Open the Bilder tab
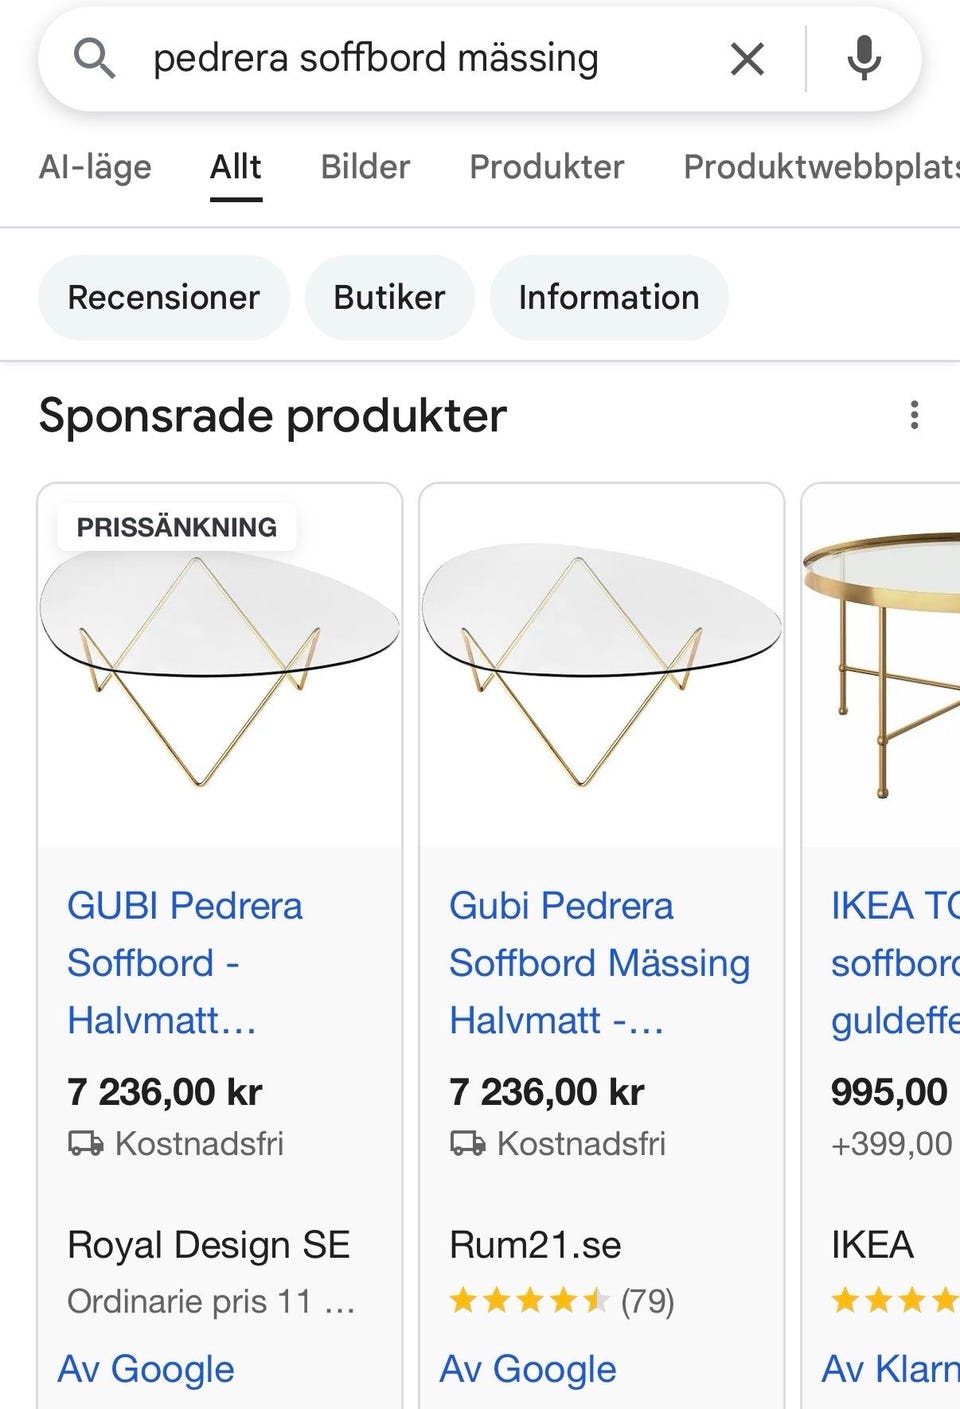Image resolution: width=960 pixels, height=1409 pixels. click(x=365, y=167)
